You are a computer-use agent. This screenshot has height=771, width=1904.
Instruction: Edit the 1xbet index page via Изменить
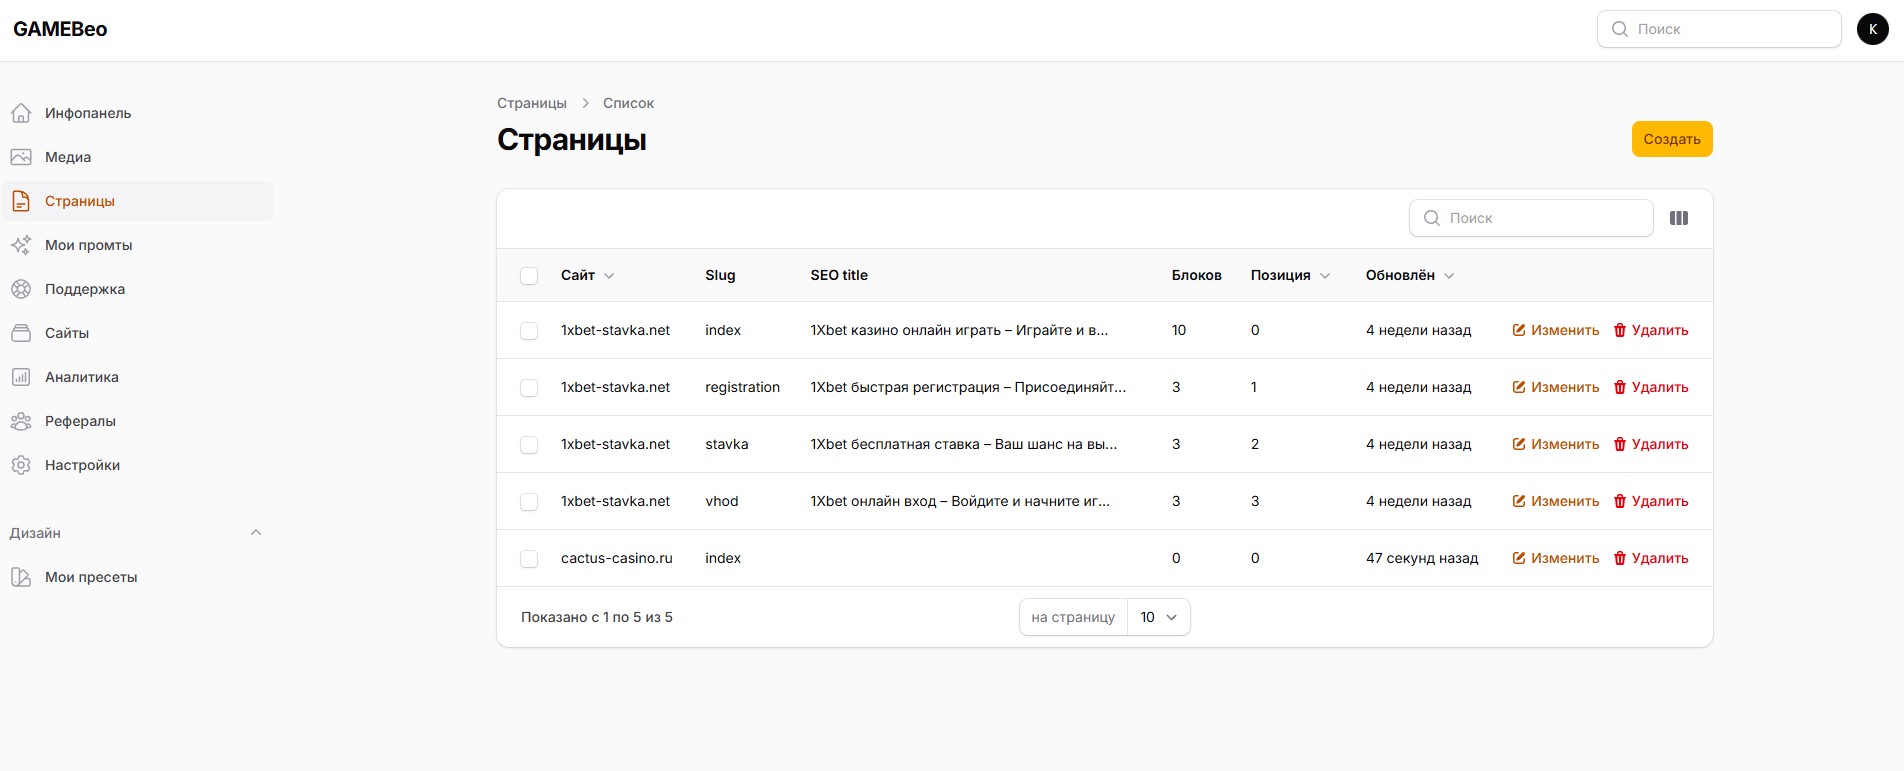click(1556, 330)
